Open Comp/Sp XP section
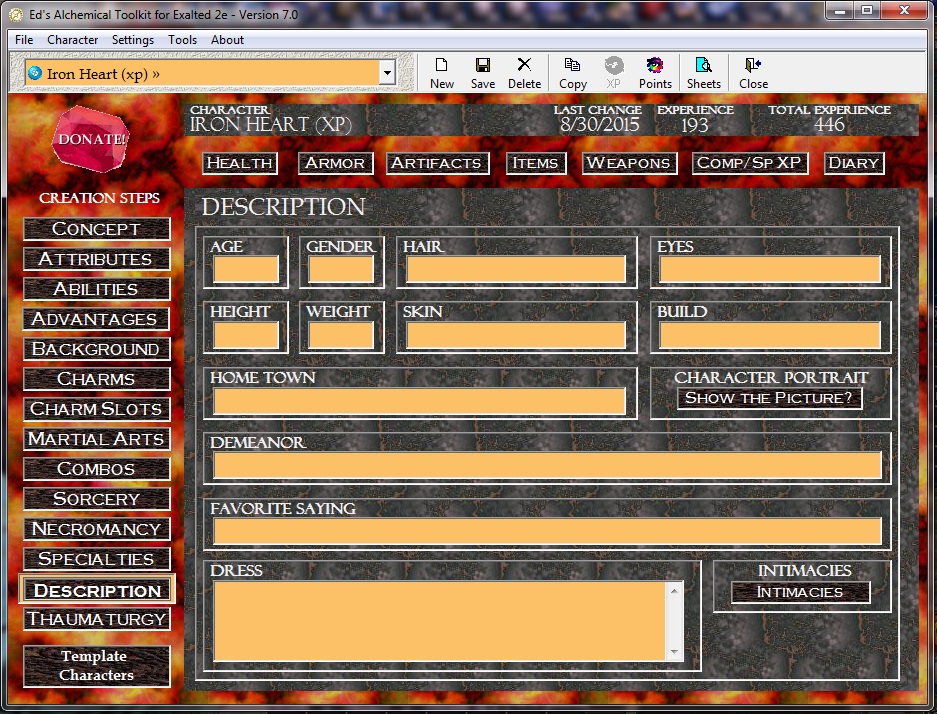Image resolution: width=937 pixels, height=714 pixels. [x=749, y=163]
